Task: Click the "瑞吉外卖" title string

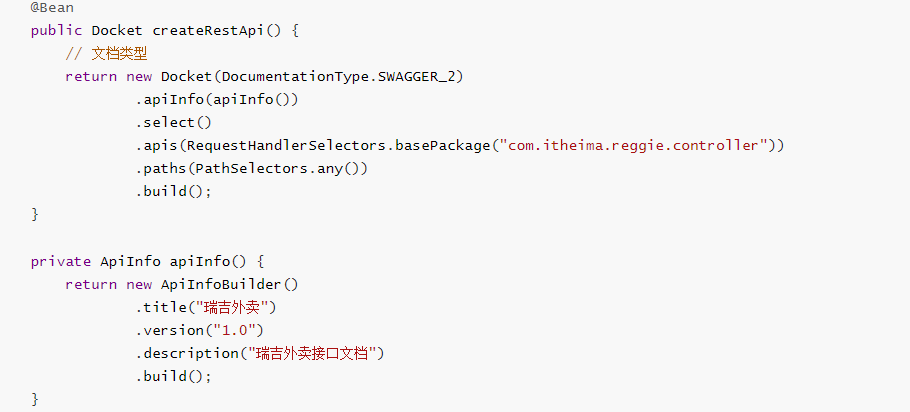Action: tap(239, 307)
